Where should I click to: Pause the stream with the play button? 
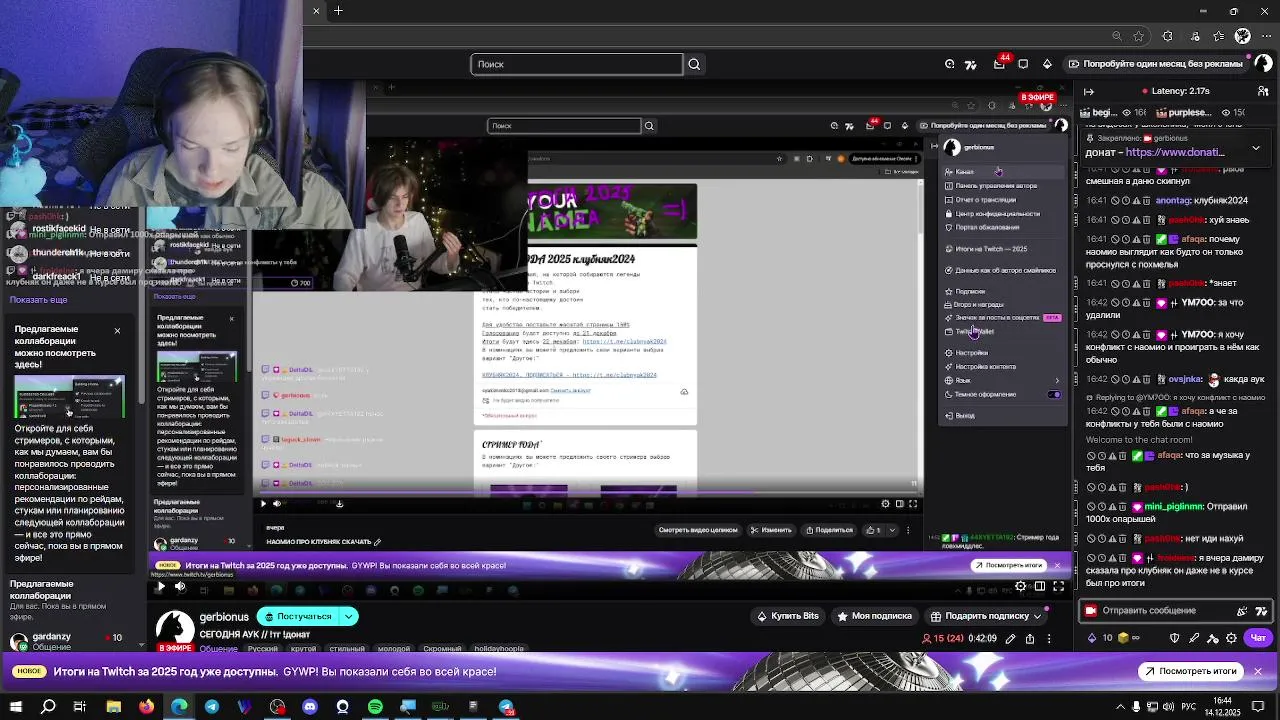(x=160, y=587)
